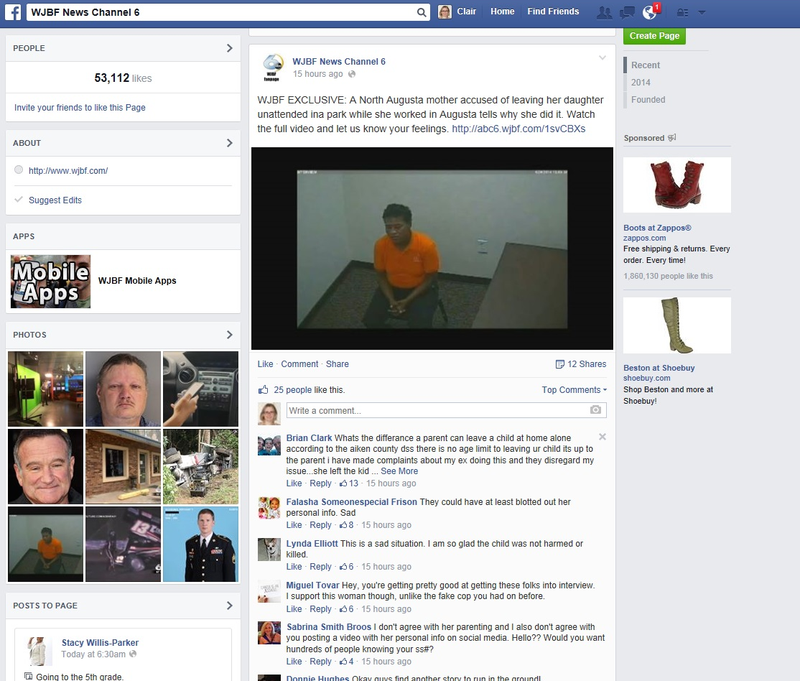The image size is (800, 681).
Task: Share the WJBF exclusive post
Action: coord(337,364)
